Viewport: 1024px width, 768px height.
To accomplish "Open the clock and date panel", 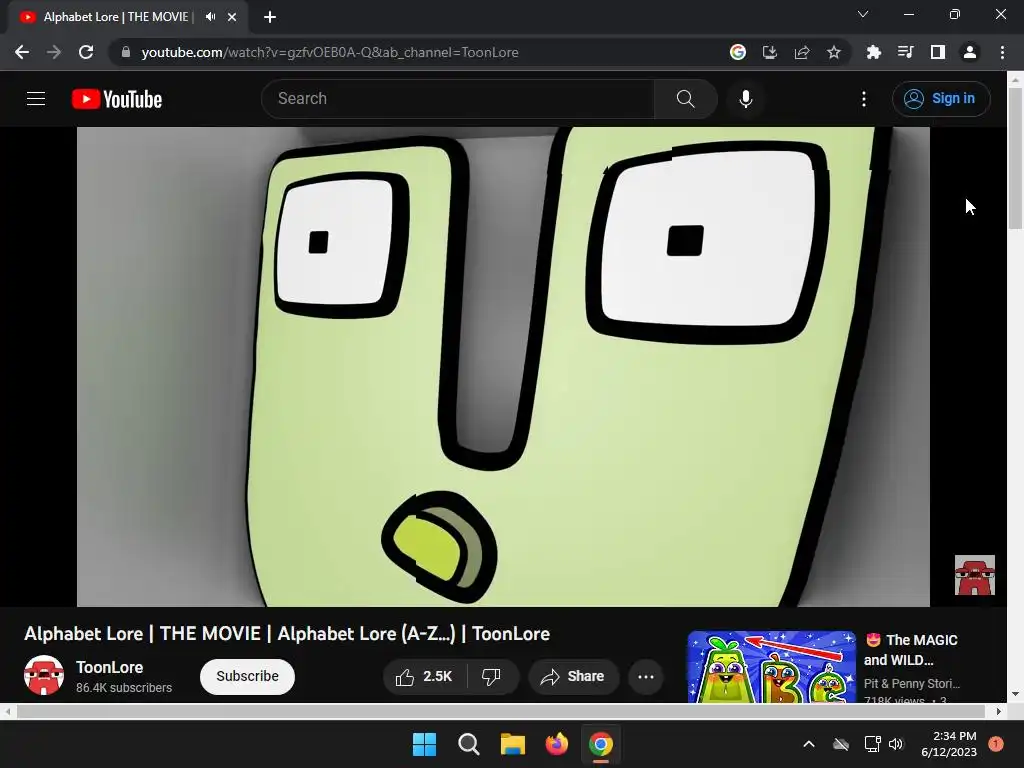I will pyautogui.click(x=949, y=744).
